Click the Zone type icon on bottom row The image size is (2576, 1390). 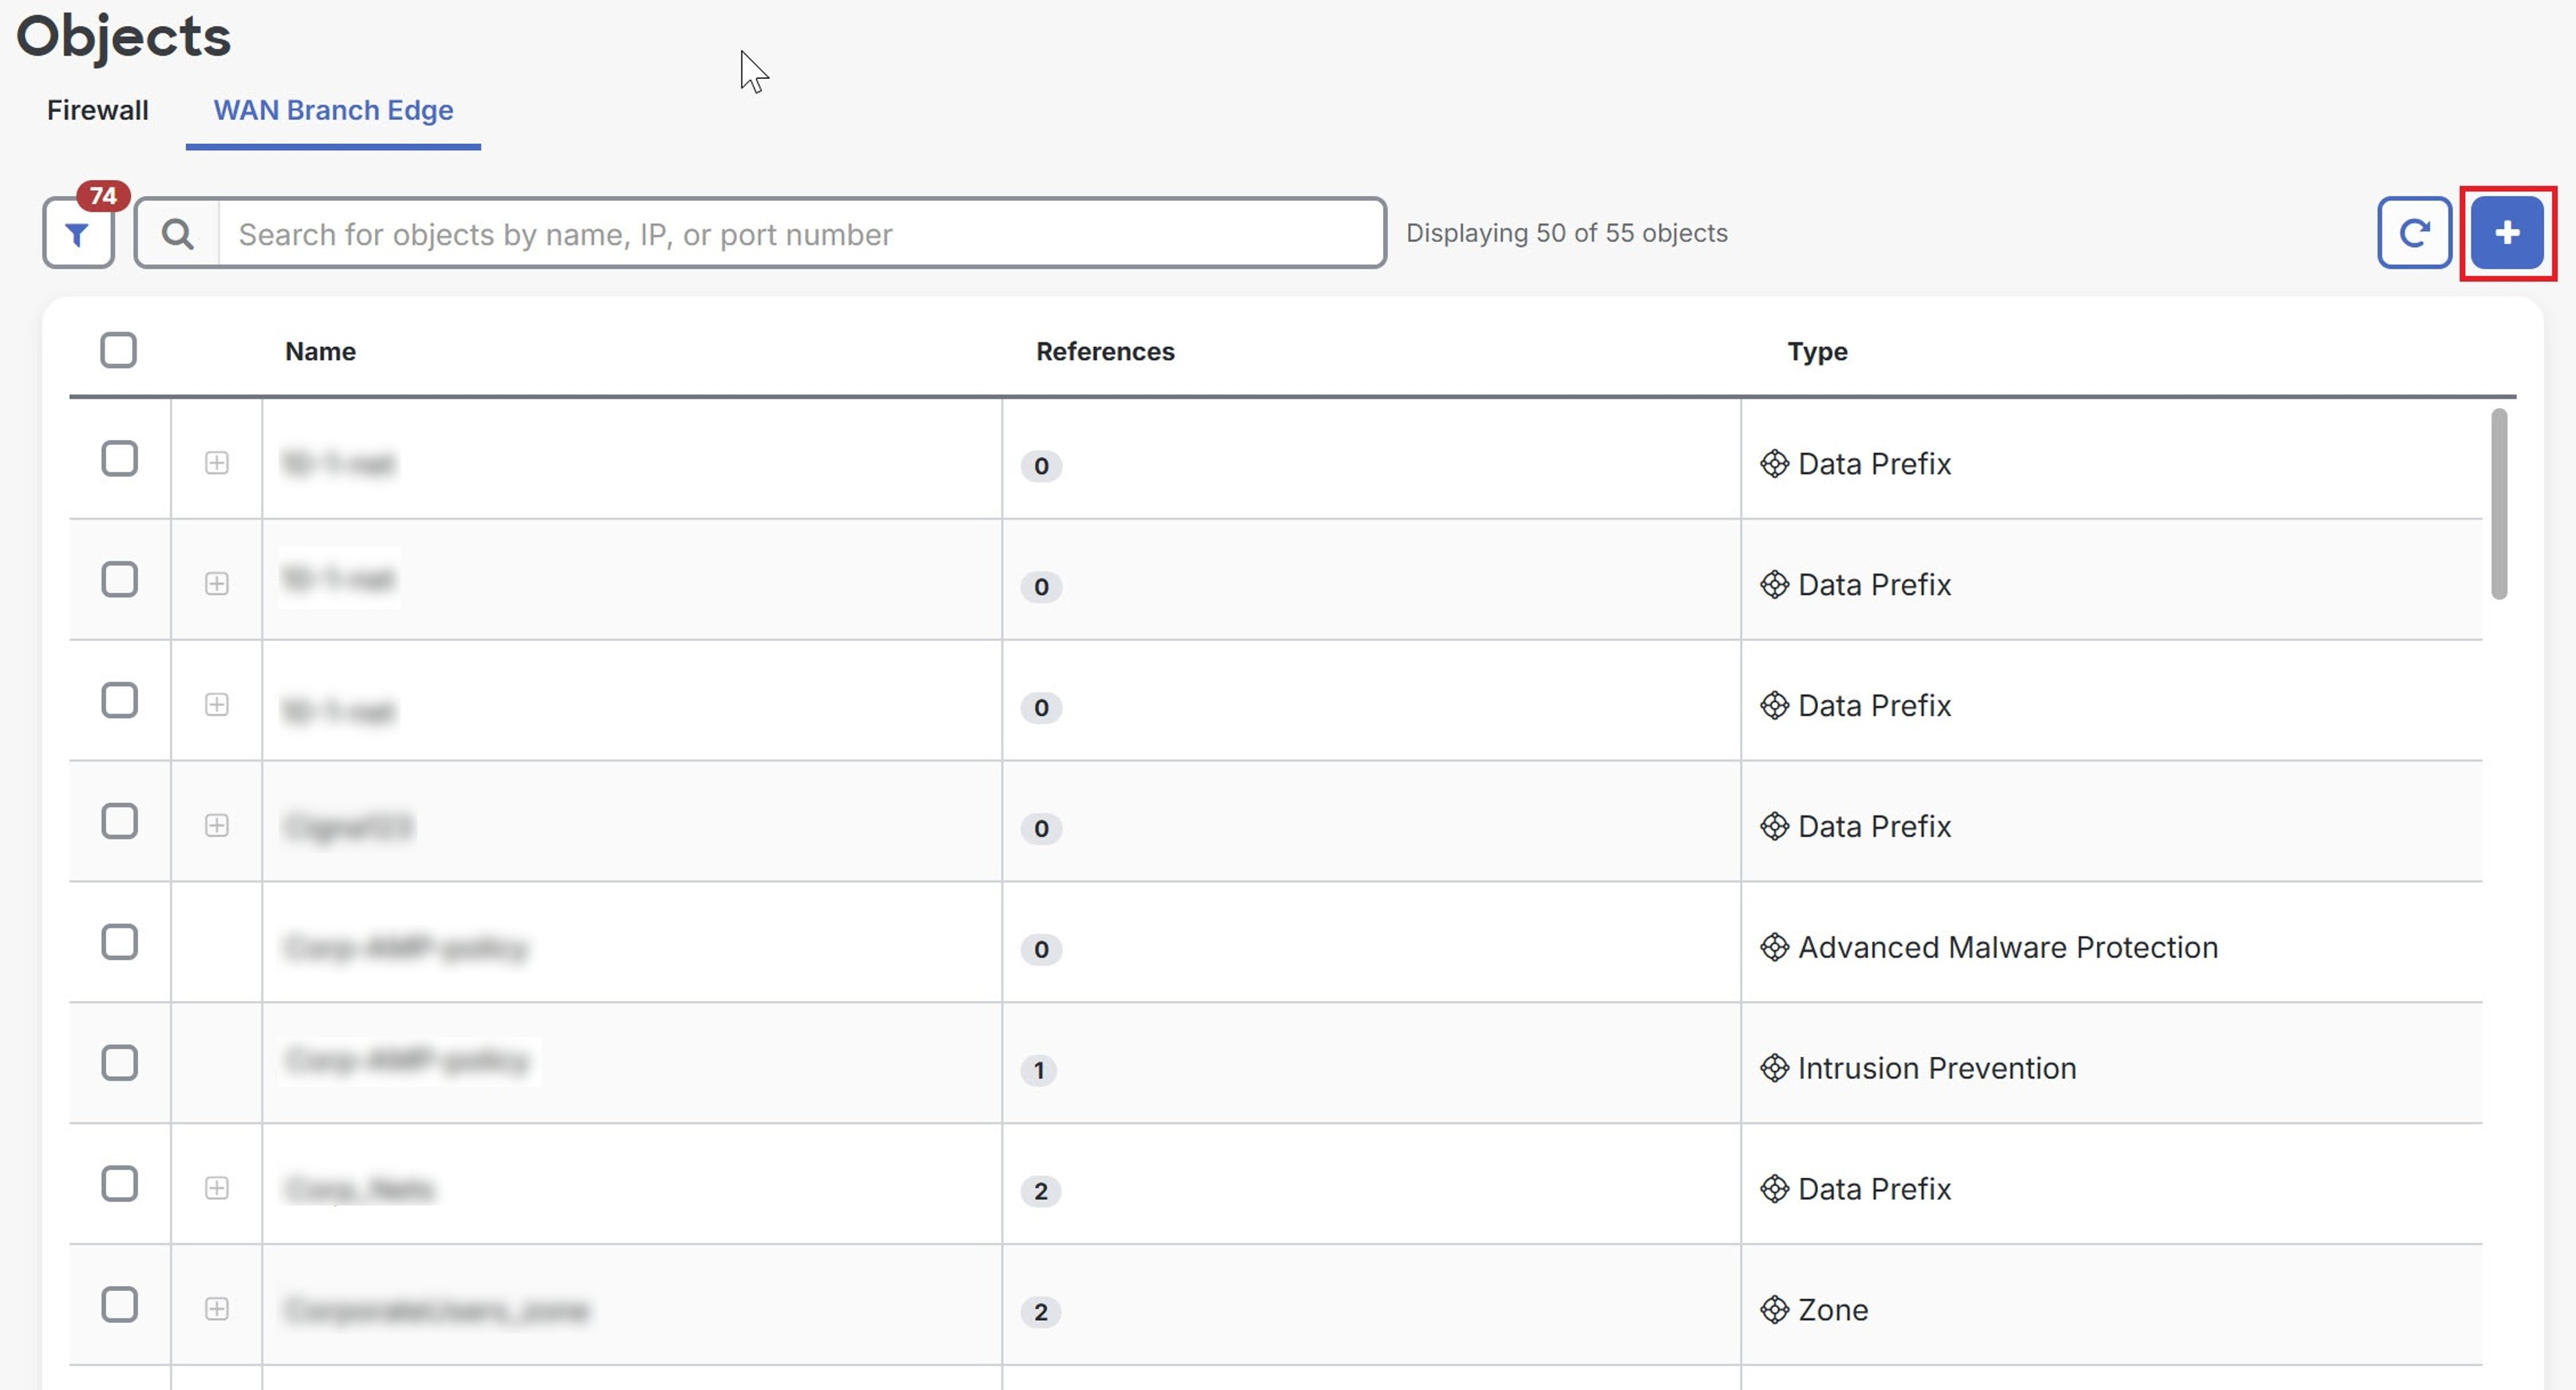click(1775, 1310)
